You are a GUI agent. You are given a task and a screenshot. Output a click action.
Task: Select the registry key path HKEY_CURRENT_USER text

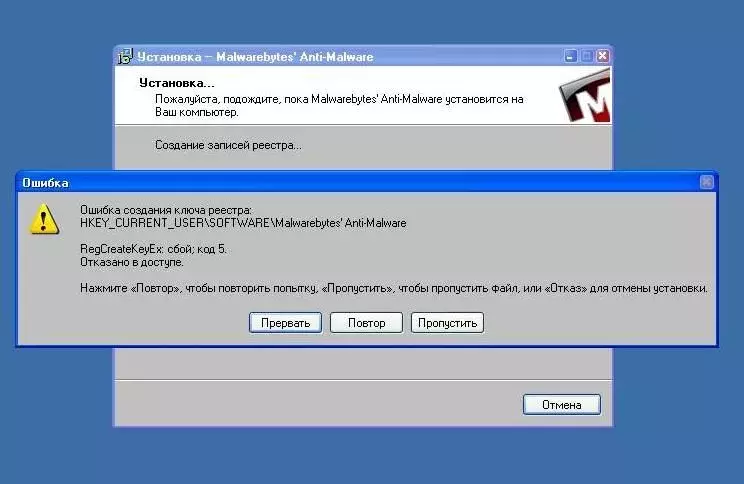(x=243, y=223)
